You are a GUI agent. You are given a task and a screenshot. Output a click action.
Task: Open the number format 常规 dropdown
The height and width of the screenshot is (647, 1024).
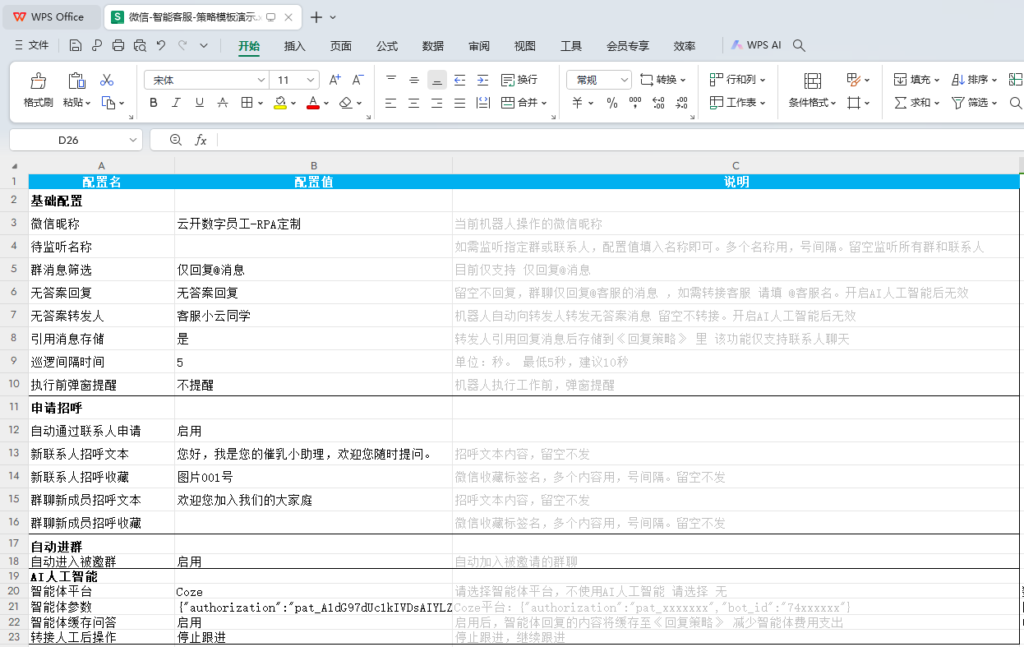tap(624, 80)
